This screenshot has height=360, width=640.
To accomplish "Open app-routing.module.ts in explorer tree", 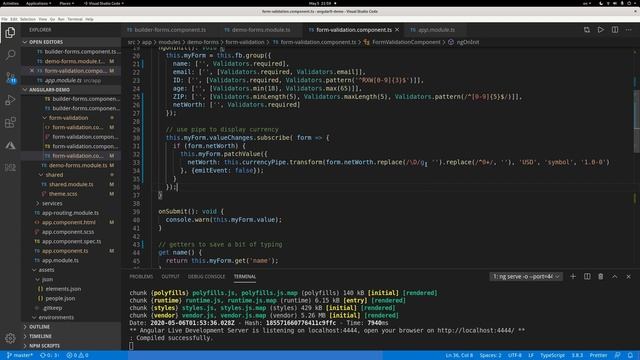I will point(70,213).
